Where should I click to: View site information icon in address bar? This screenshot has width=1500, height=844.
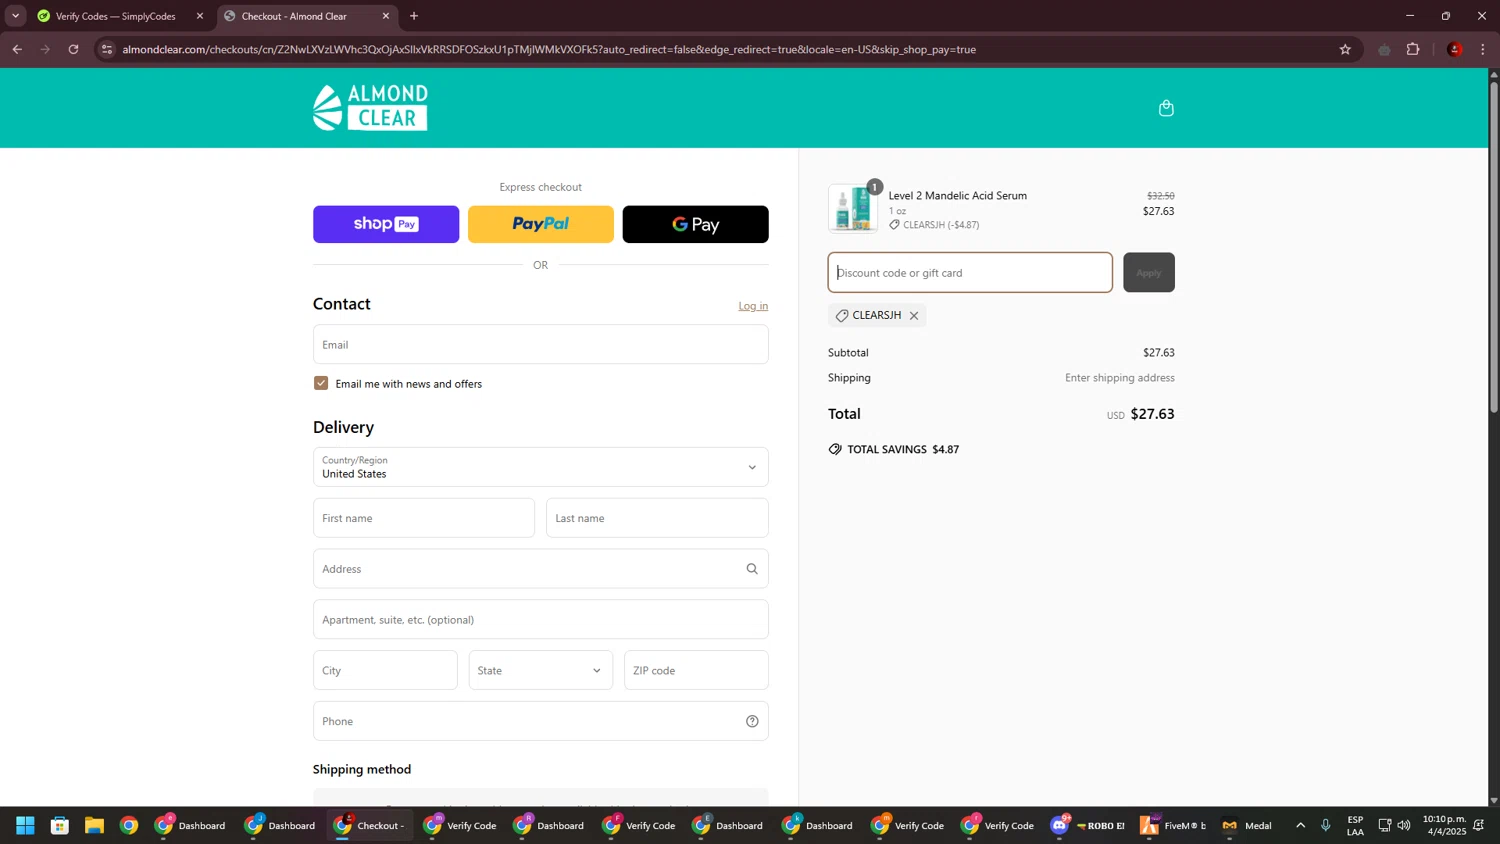[x=107, y=49]
